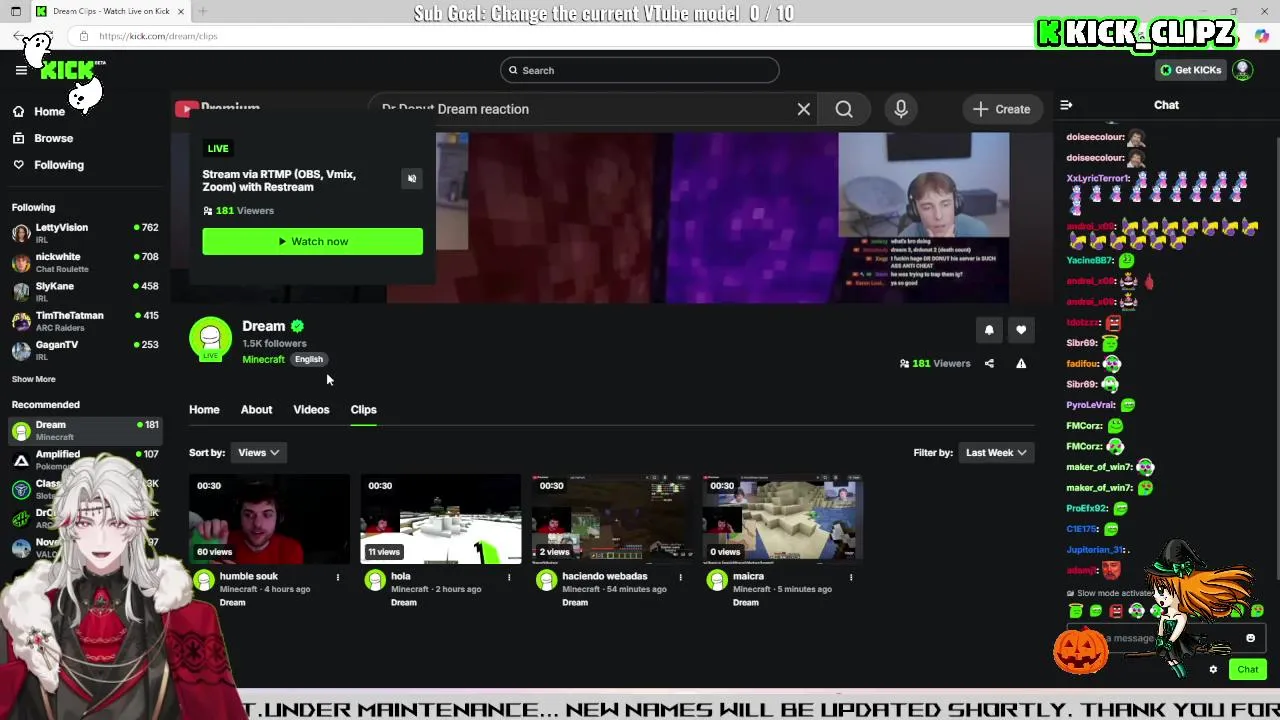Switch to the Home channel tab
This screenshot has height=720, width=1280.
204,410
